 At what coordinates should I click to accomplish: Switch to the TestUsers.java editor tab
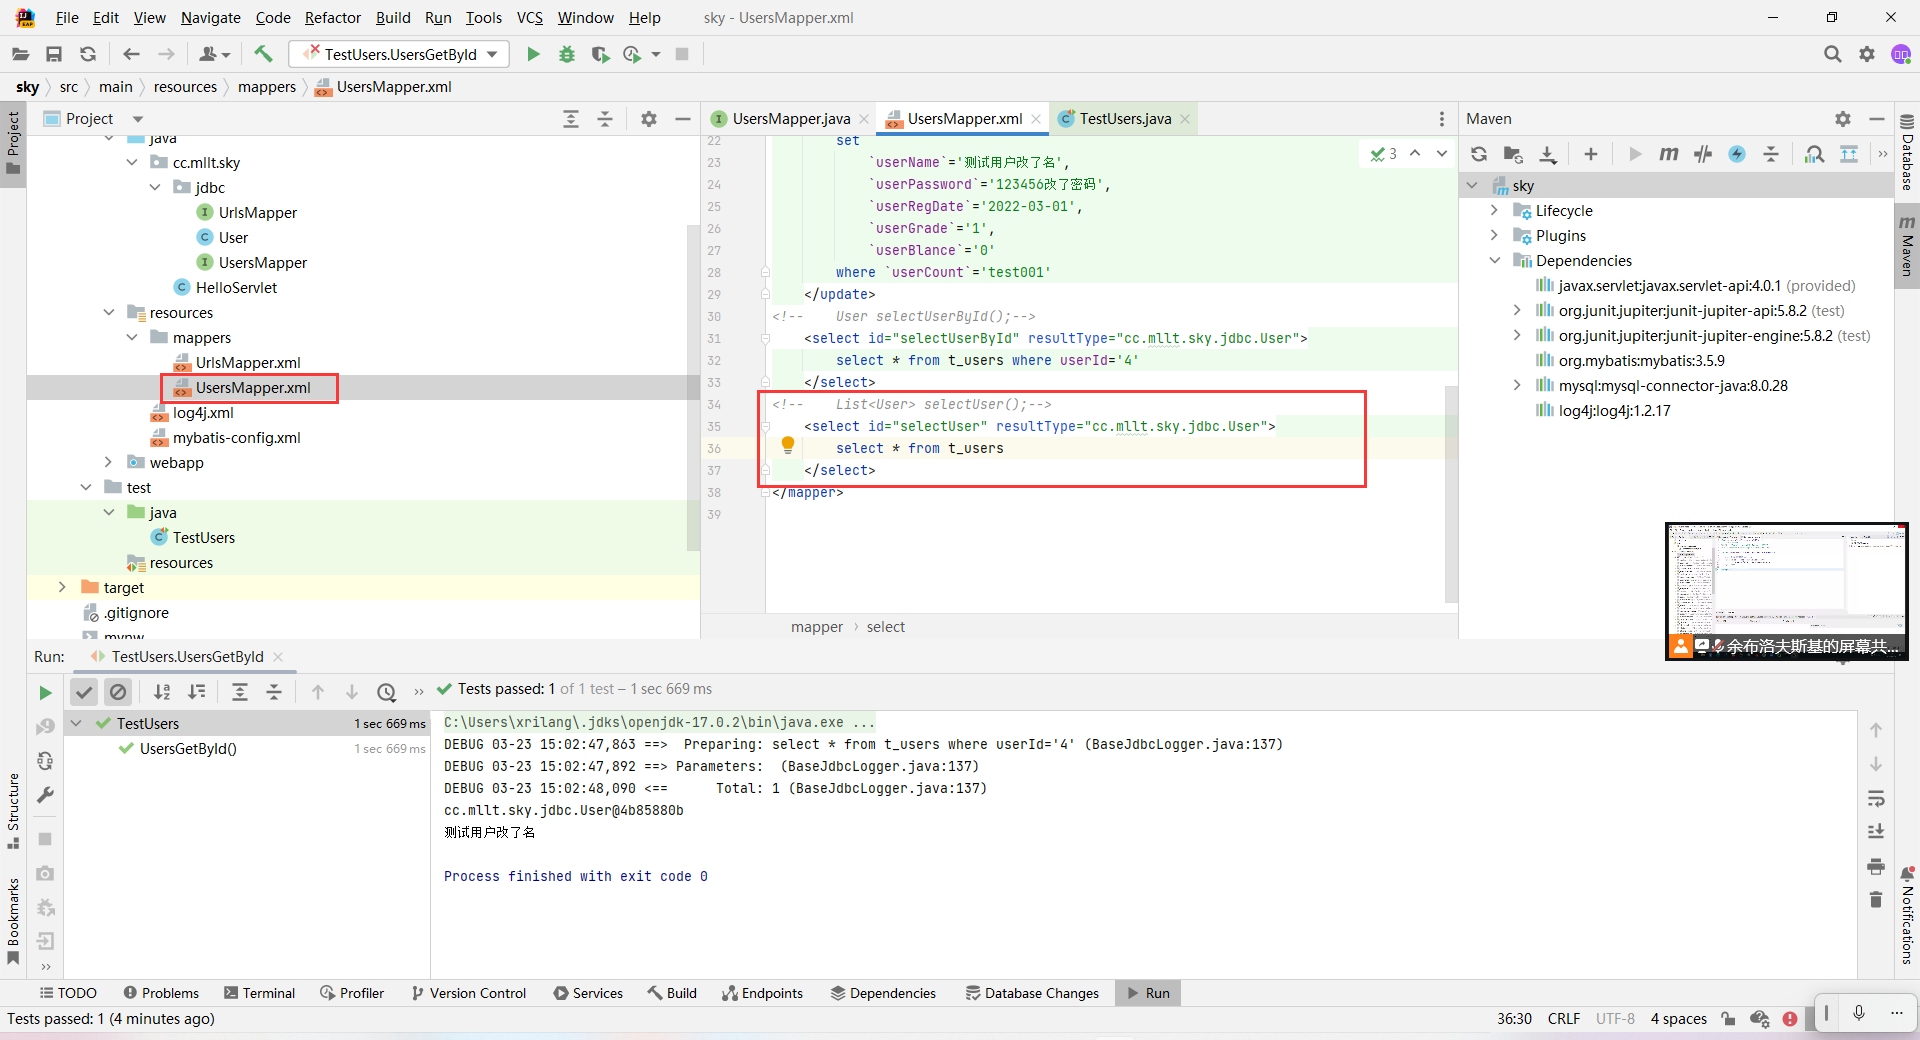pyautogui.click(x=1125, y=119)
